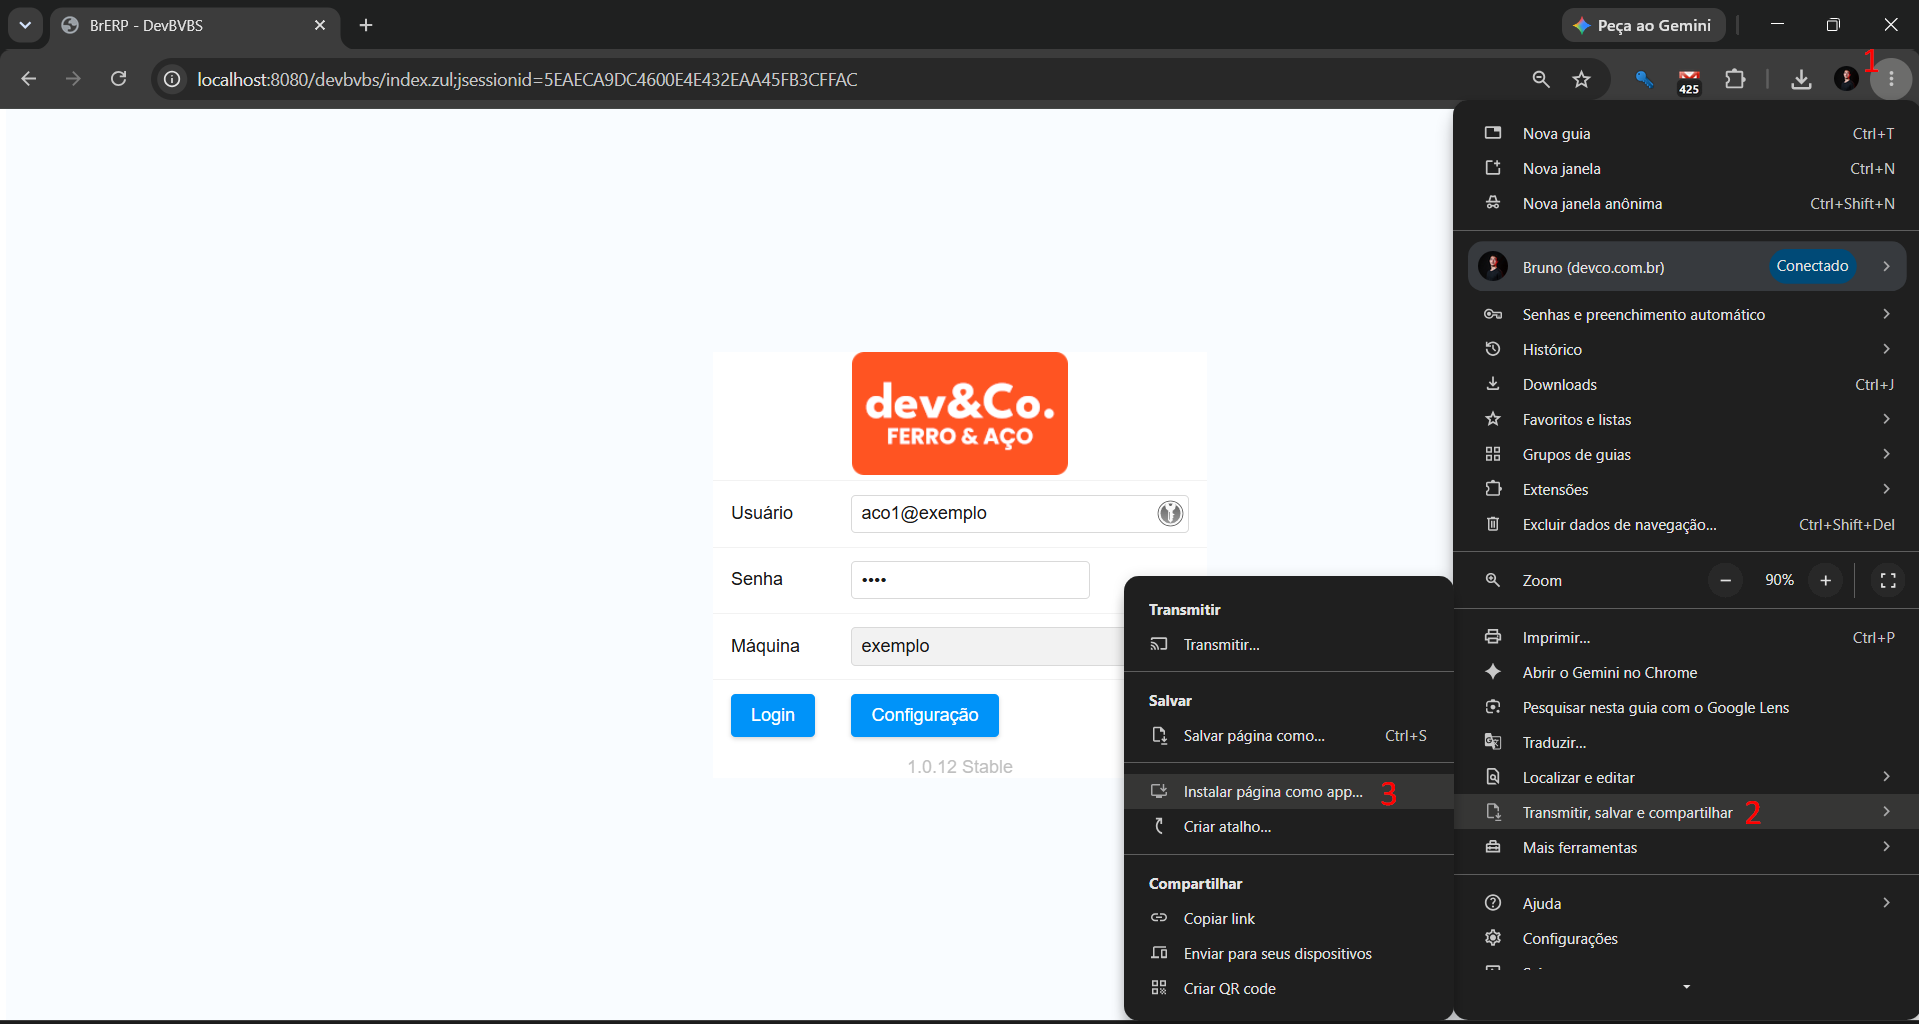This screenshot has width=1919, height=1024.
Task: Click the blue key extension icon
Action: [1644, 79]
